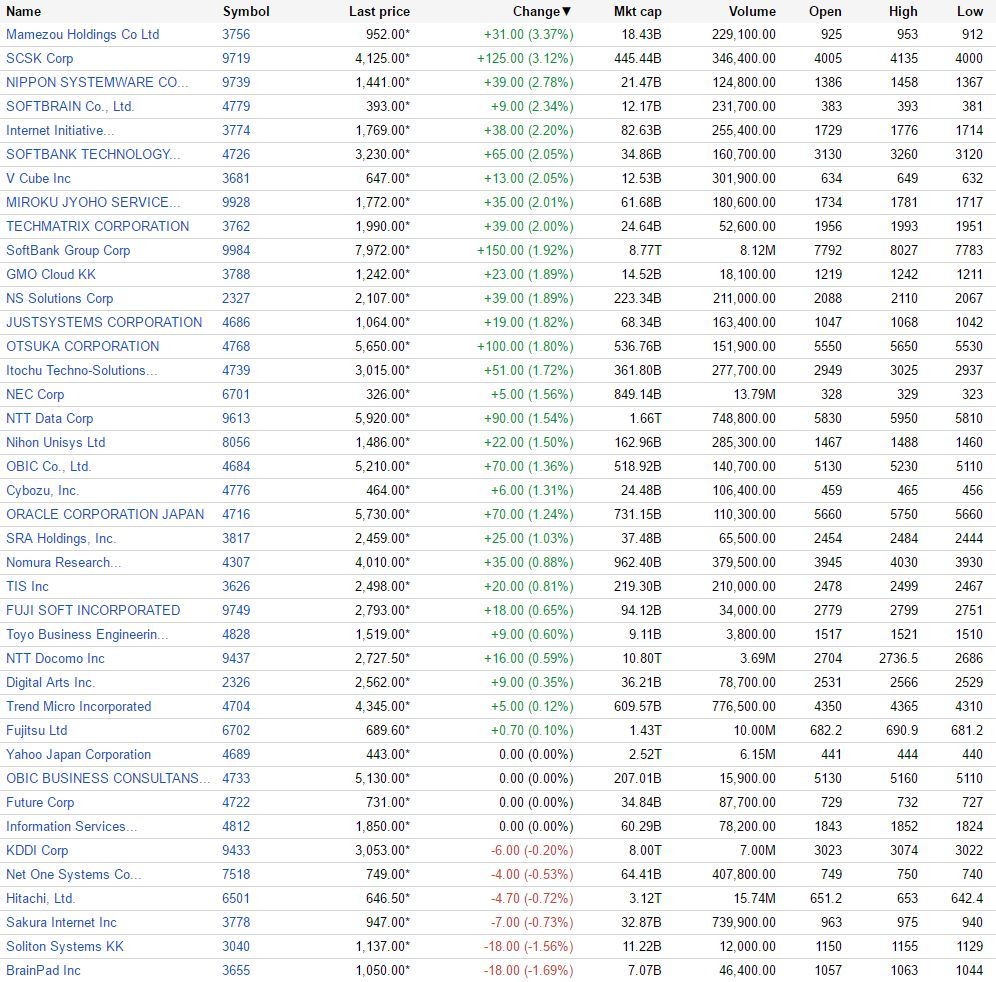Viewport: 996px width, 982px height.
Task: Open OBIC BUSINESS CONSULTANS... link
Action: [108, 778]
